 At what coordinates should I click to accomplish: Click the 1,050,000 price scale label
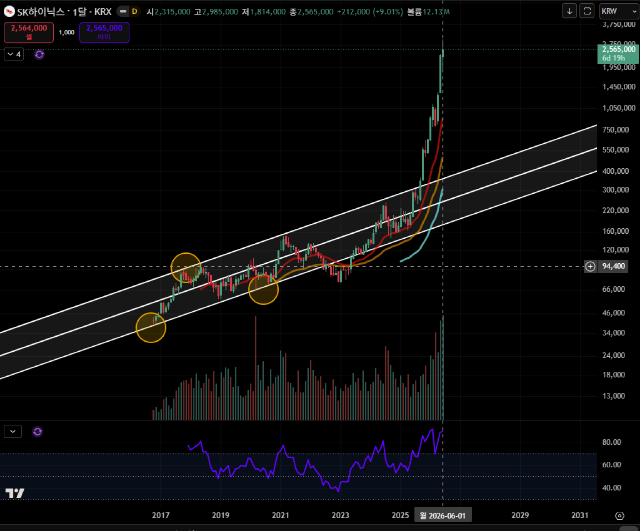619,108
